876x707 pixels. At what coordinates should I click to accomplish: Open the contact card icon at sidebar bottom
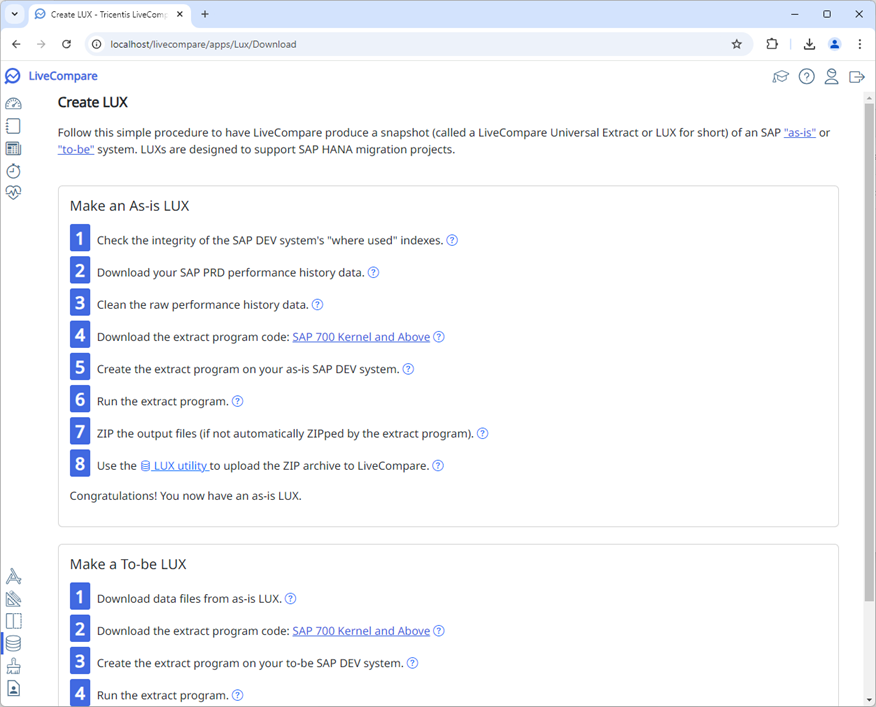(13, 688)
